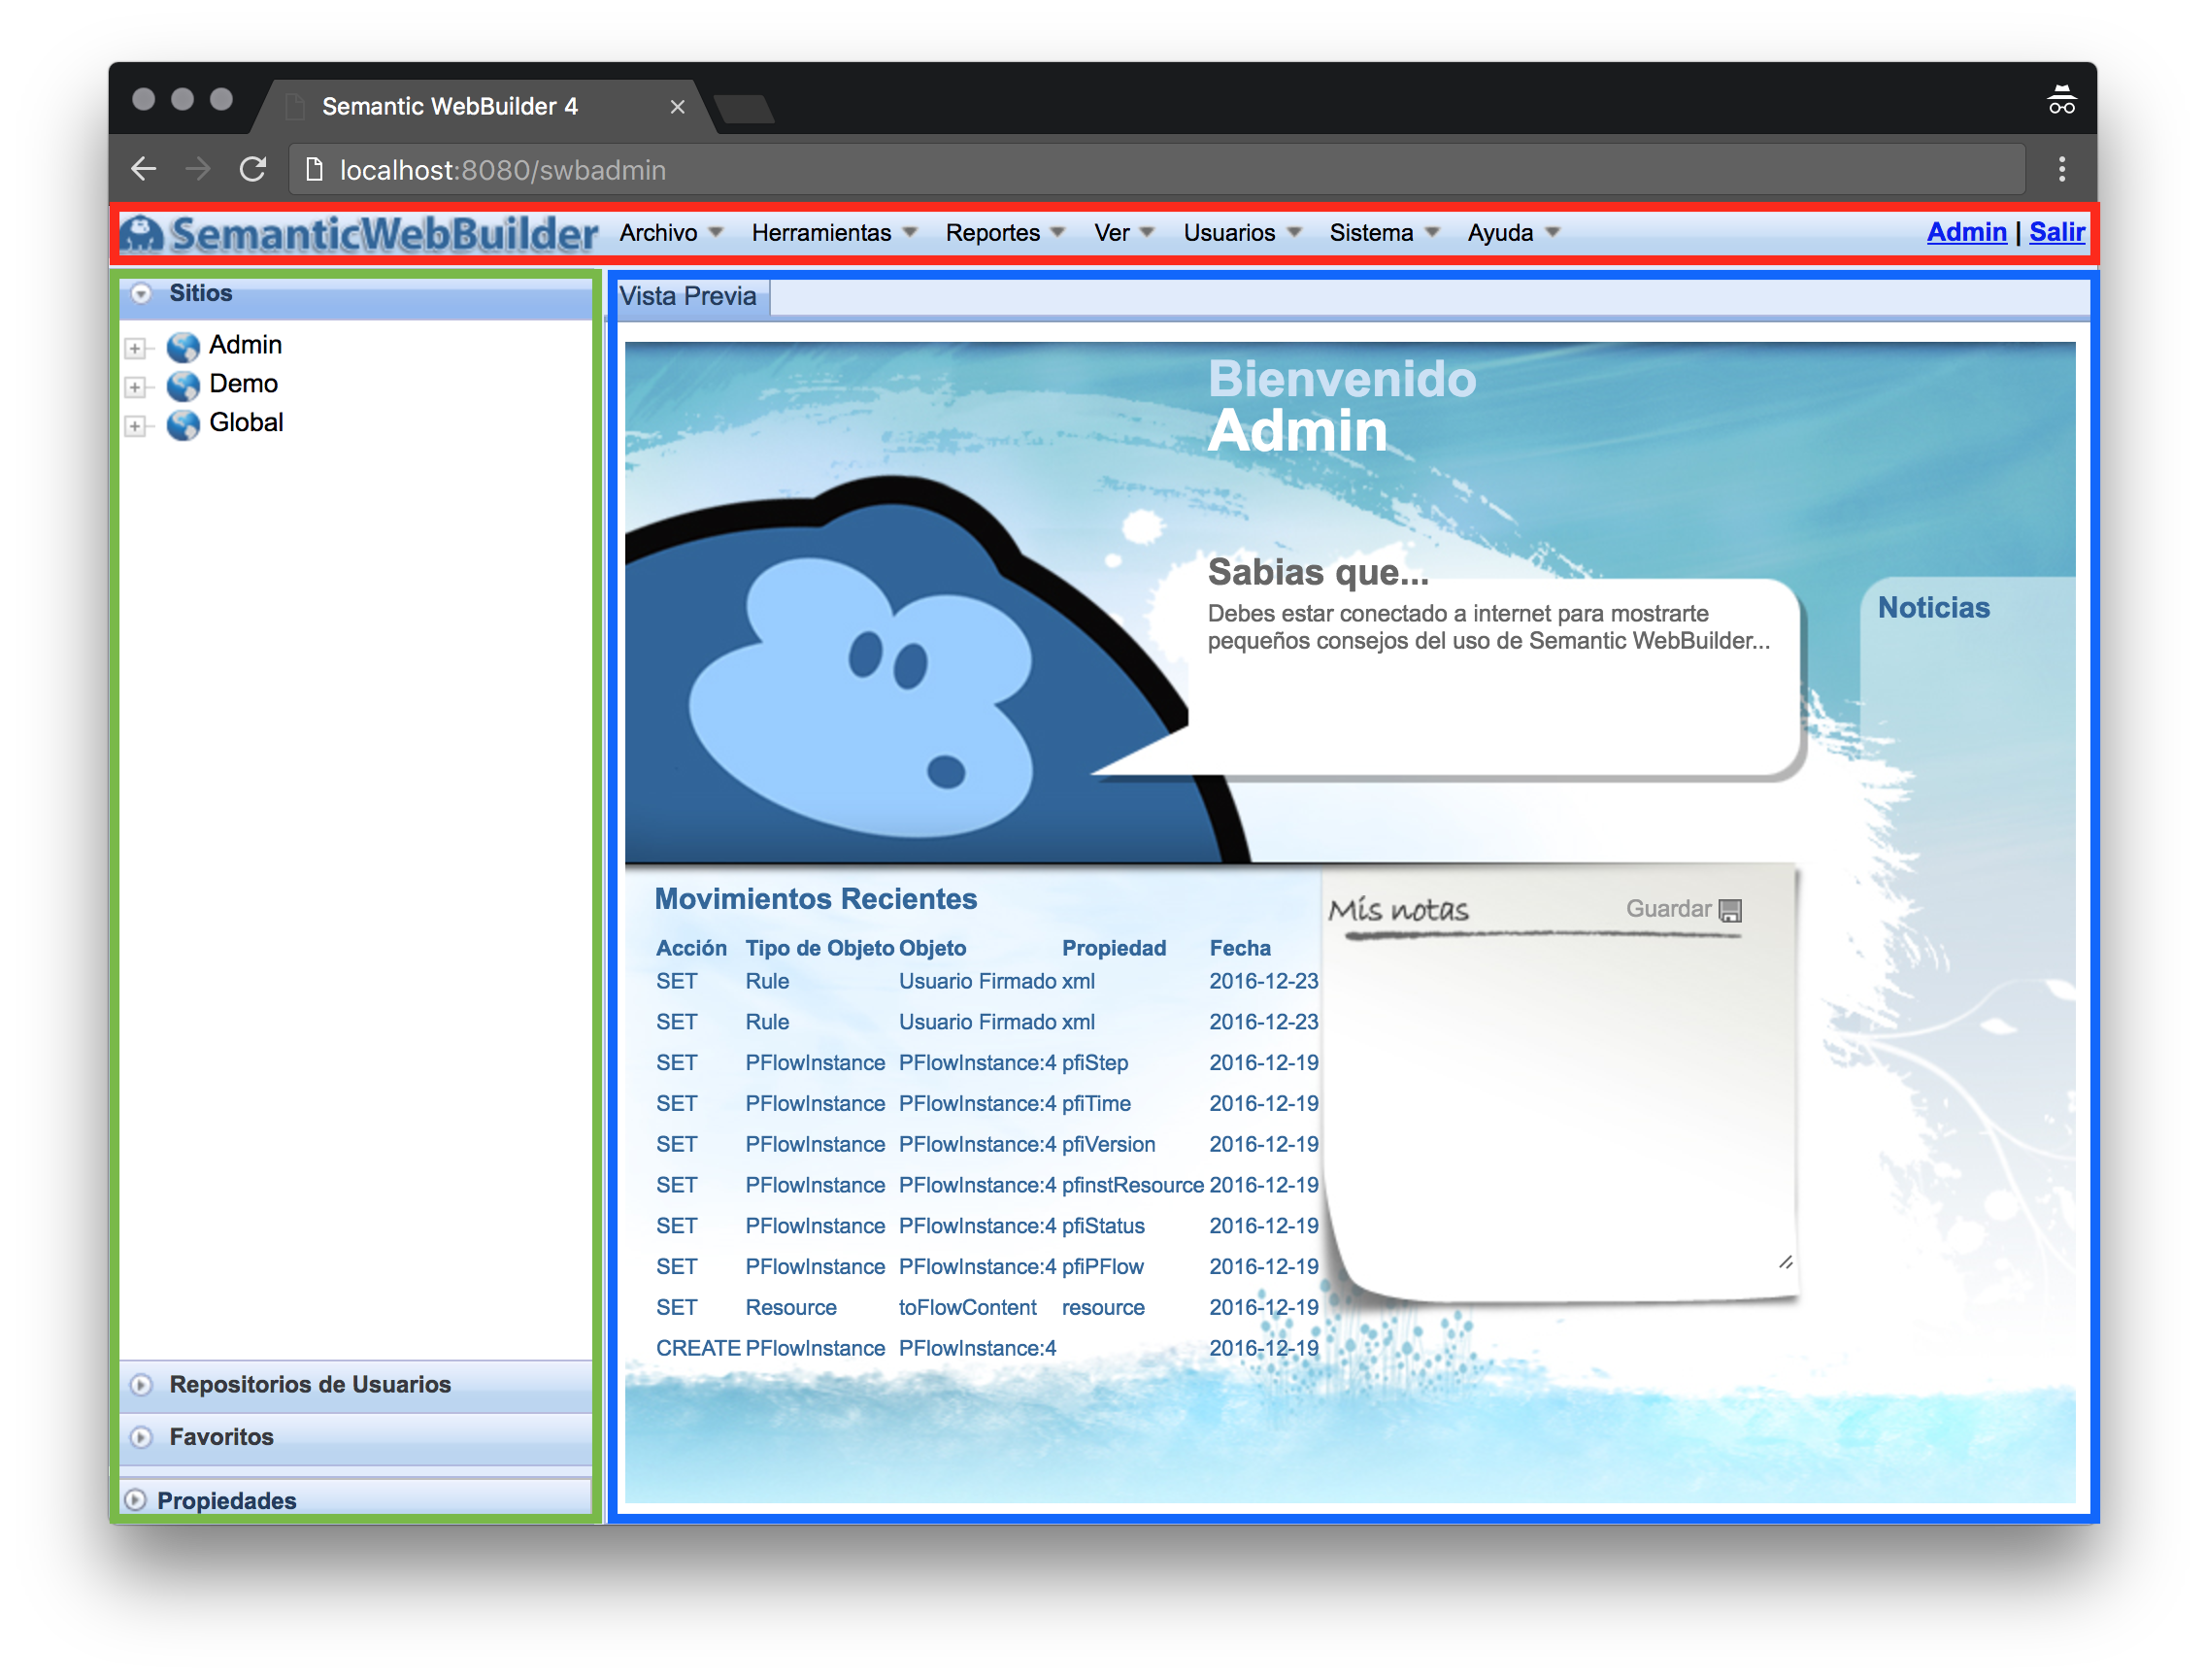Expand the Demo tree node
Screen dimensions: 2206x1680
point(135,387)
